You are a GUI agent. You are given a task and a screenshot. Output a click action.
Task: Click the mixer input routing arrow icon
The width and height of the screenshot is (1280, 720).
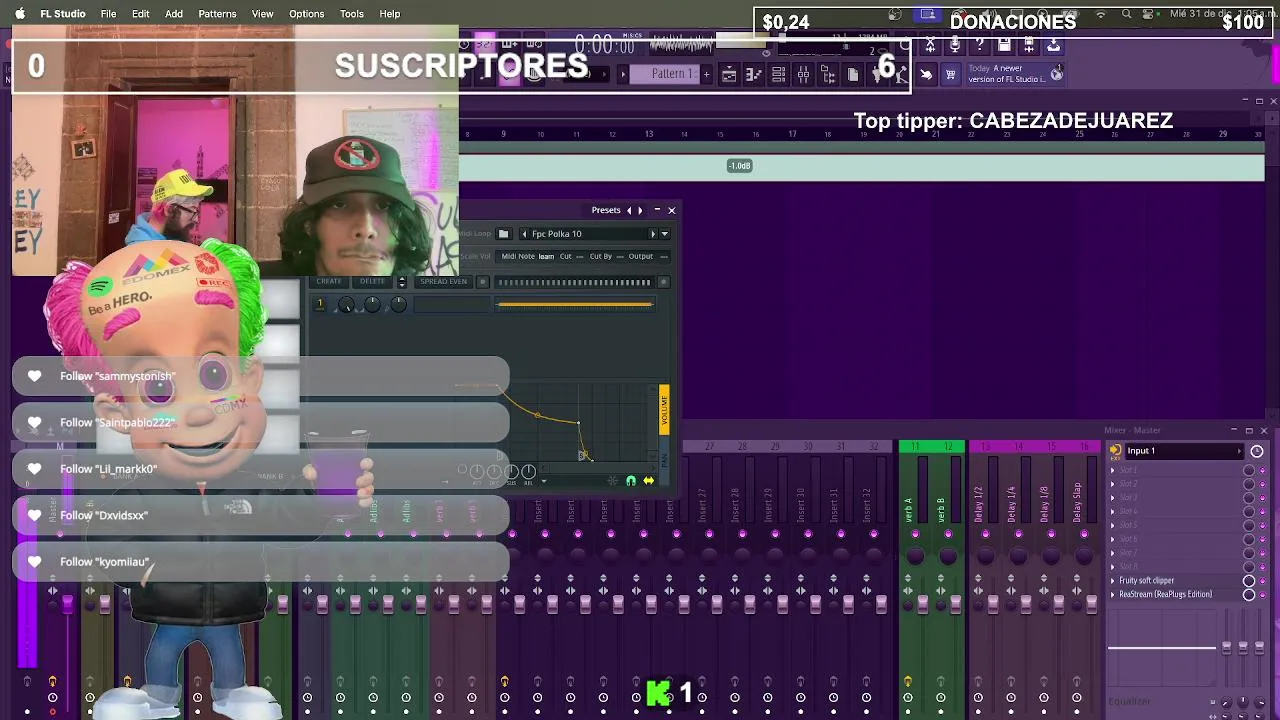pyautogui.click(x=1115, y=451)
